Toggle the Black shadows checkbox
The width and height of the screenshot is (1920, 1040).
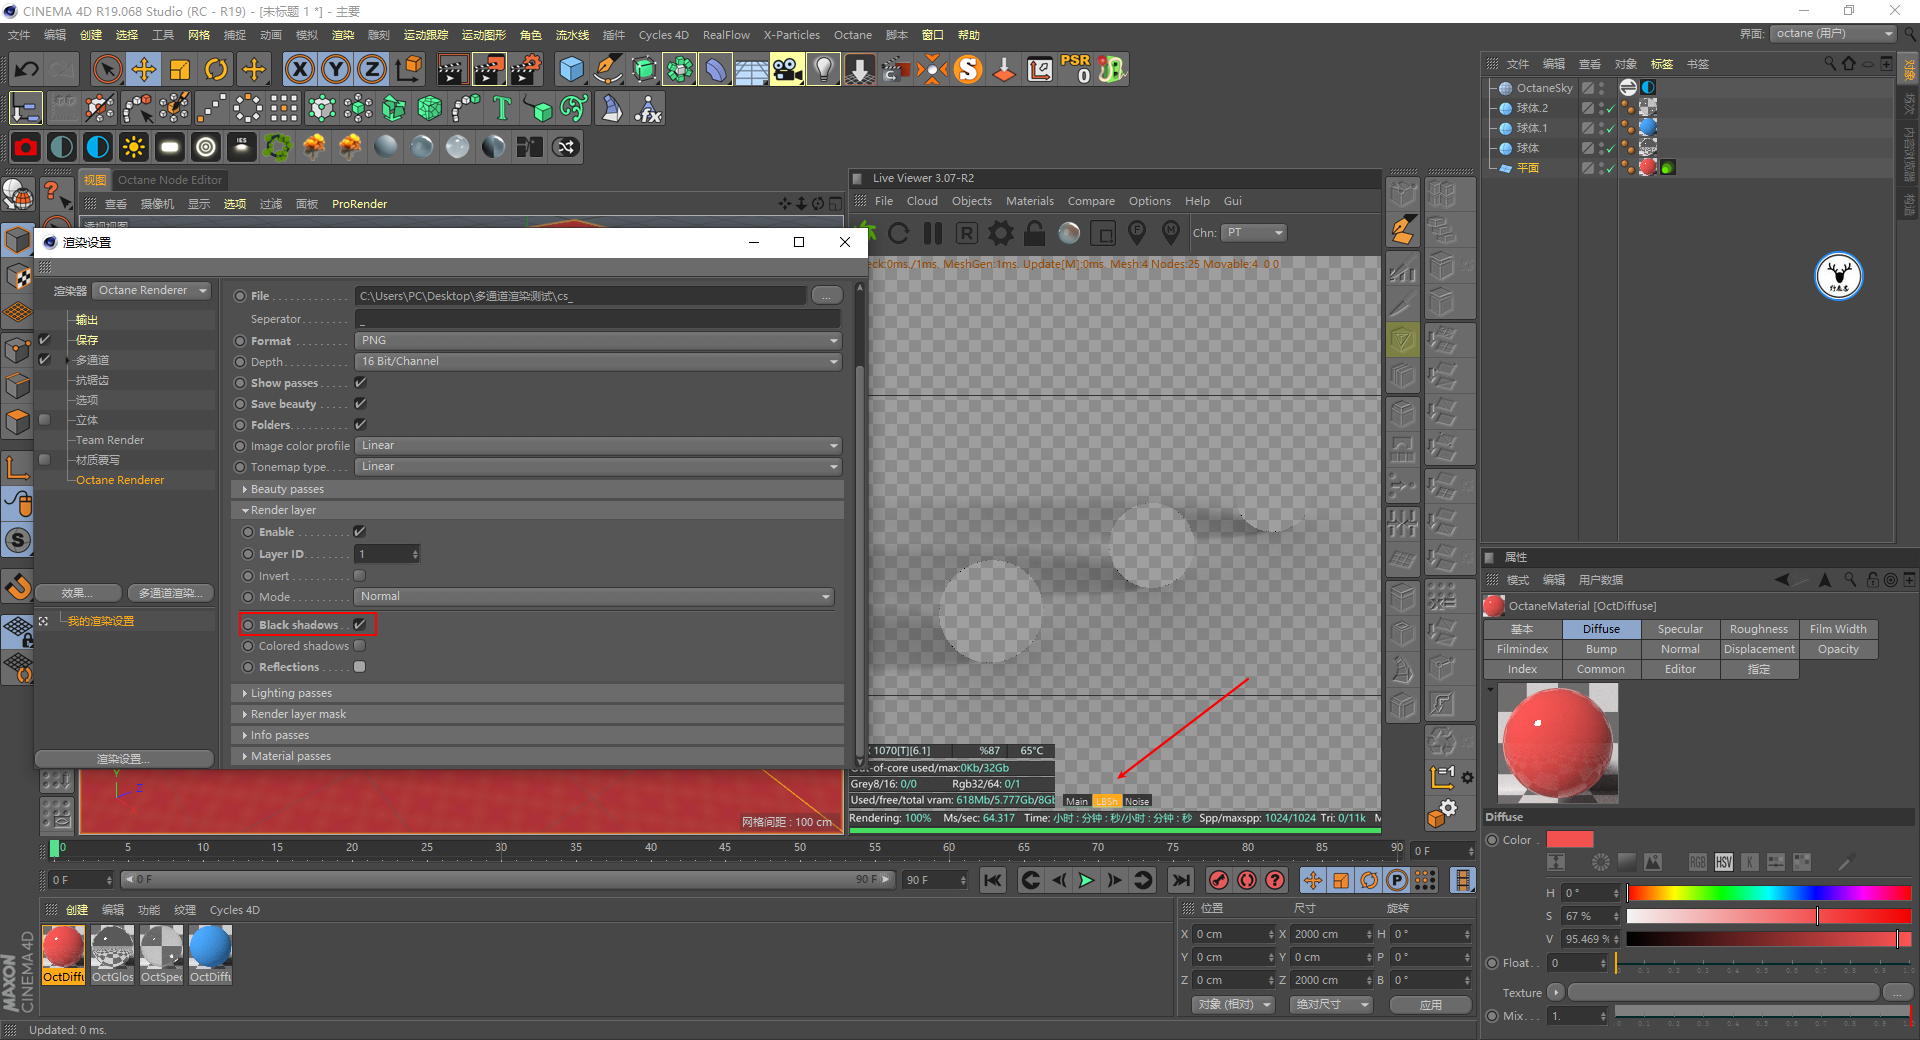click(x=359, y=625)
